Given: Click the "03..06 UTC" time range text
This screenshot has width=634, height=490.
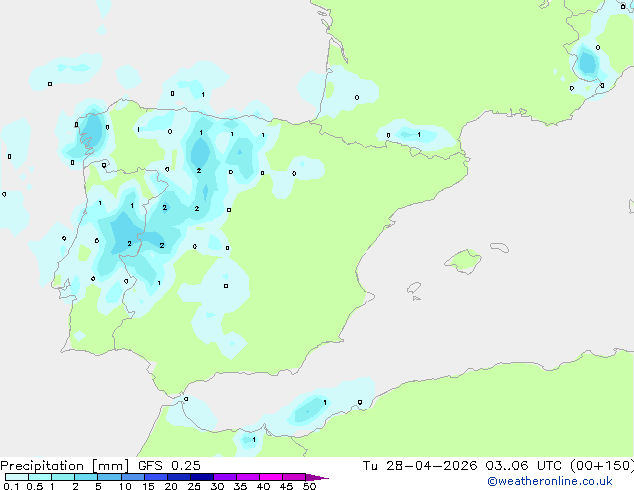Looking at the screenshot, I should [524, 466].
